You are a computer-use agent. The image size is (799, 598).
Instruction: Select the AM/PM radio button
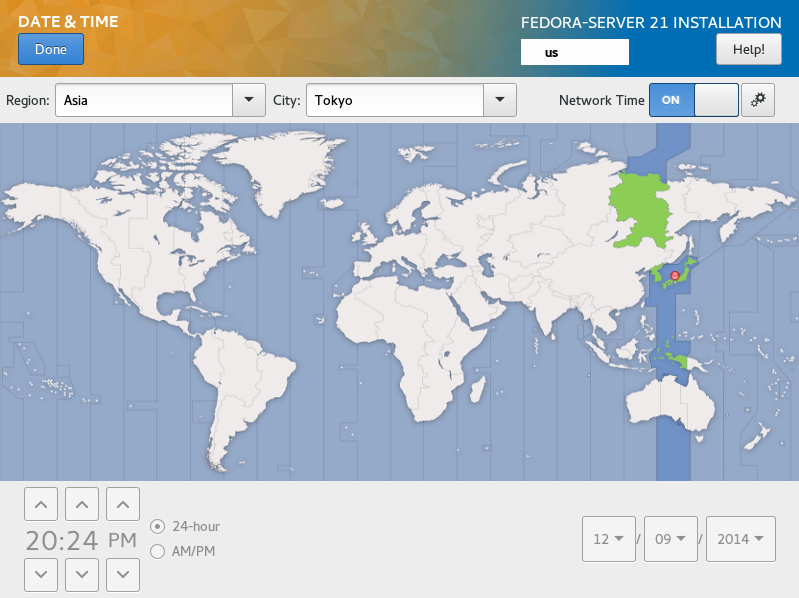157,551
